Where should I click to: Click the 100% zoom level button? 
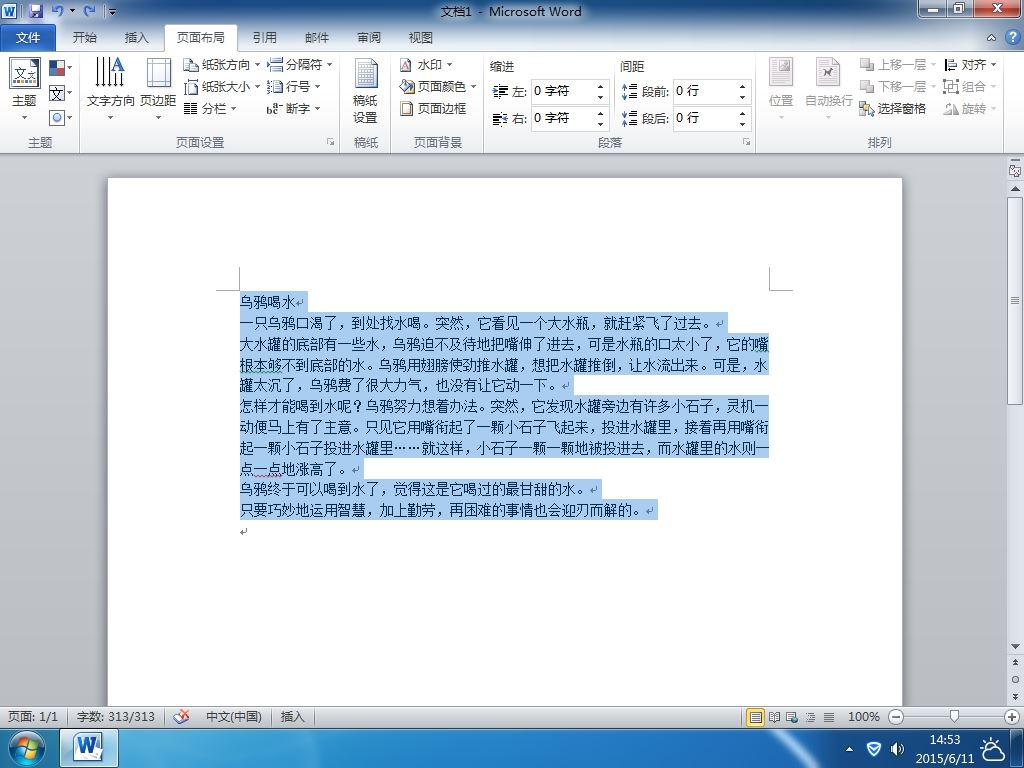click(863, 716)
